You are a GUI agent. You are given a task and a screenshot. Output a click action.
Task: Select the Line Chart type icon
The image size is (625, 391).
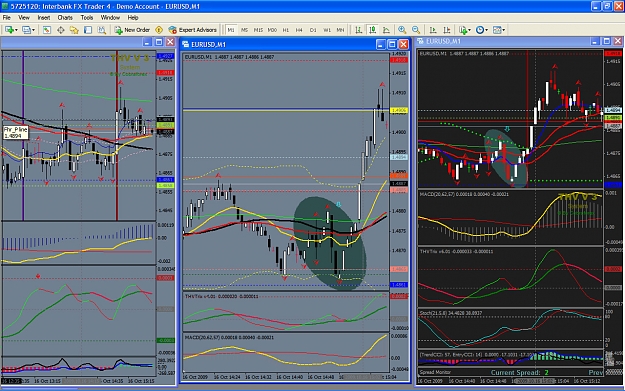click(x=386, y=30)
